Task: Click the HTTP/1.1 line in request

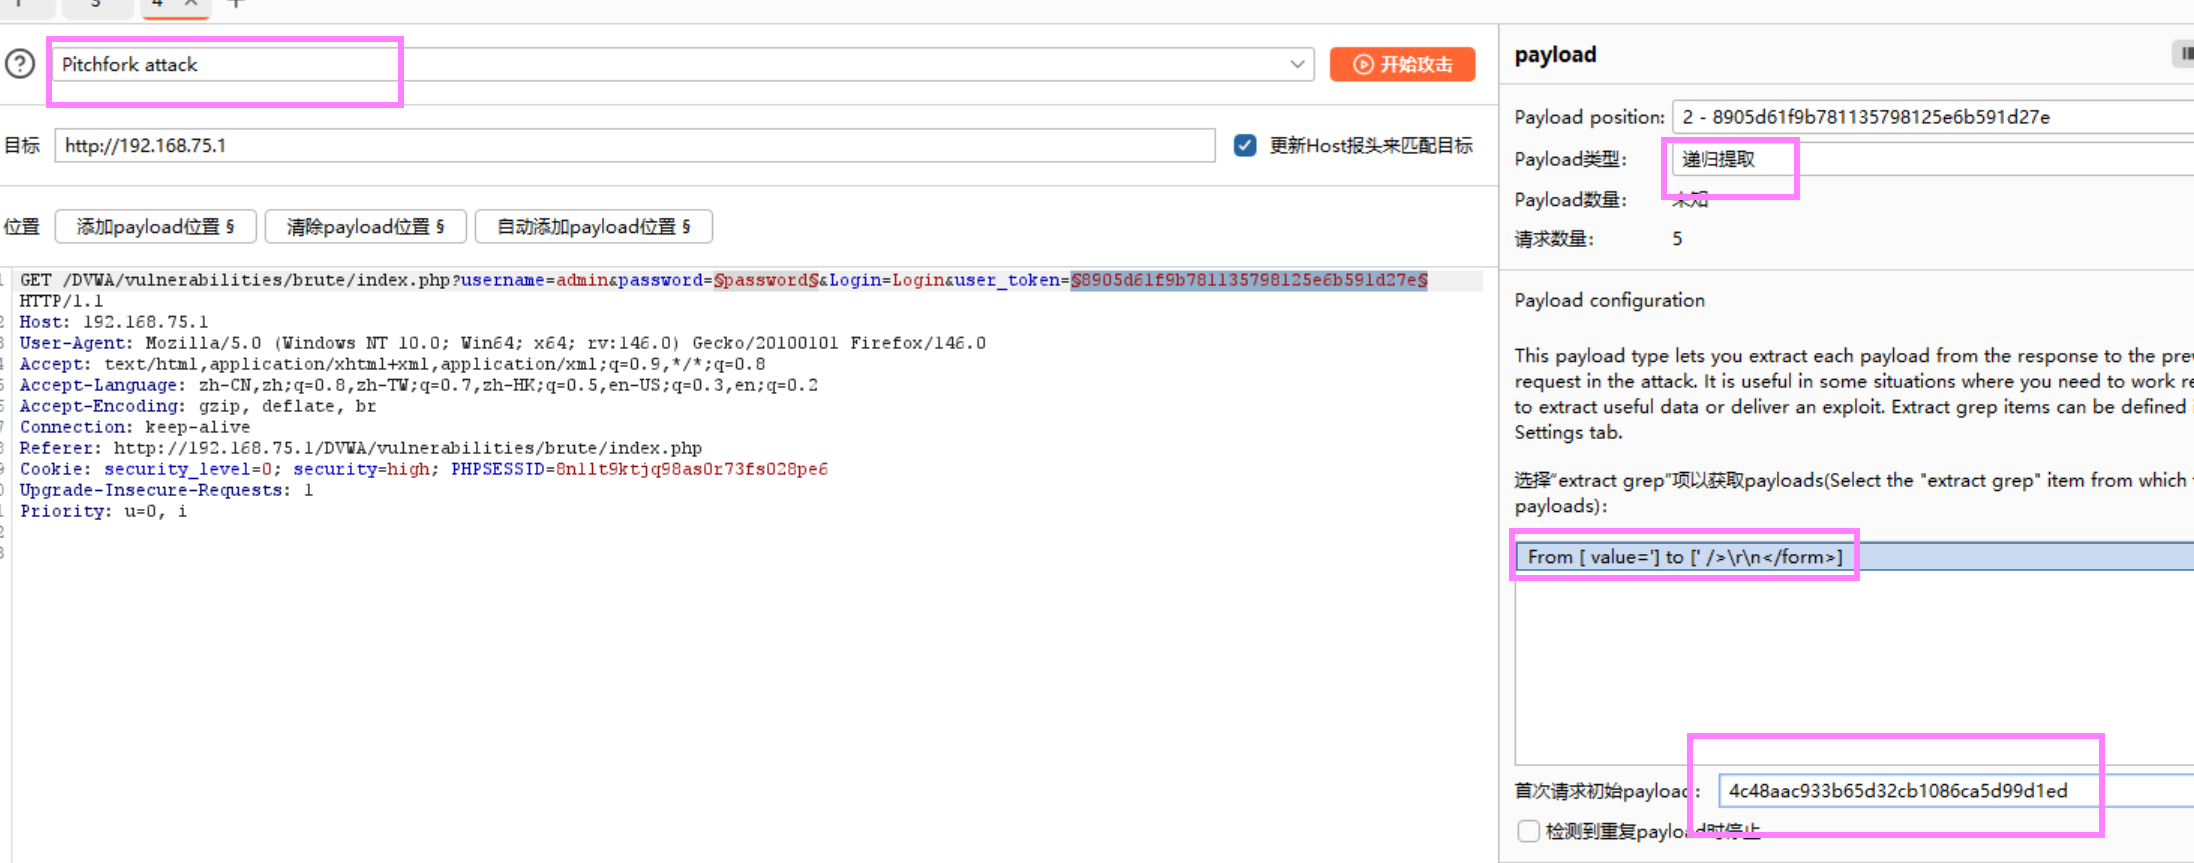Action: point(61,301)
